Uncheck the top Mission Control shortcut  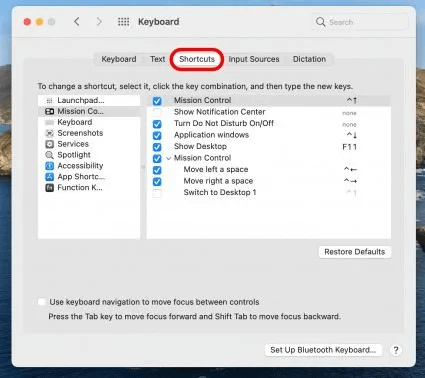pyautogui.click(x=157, y=101)
